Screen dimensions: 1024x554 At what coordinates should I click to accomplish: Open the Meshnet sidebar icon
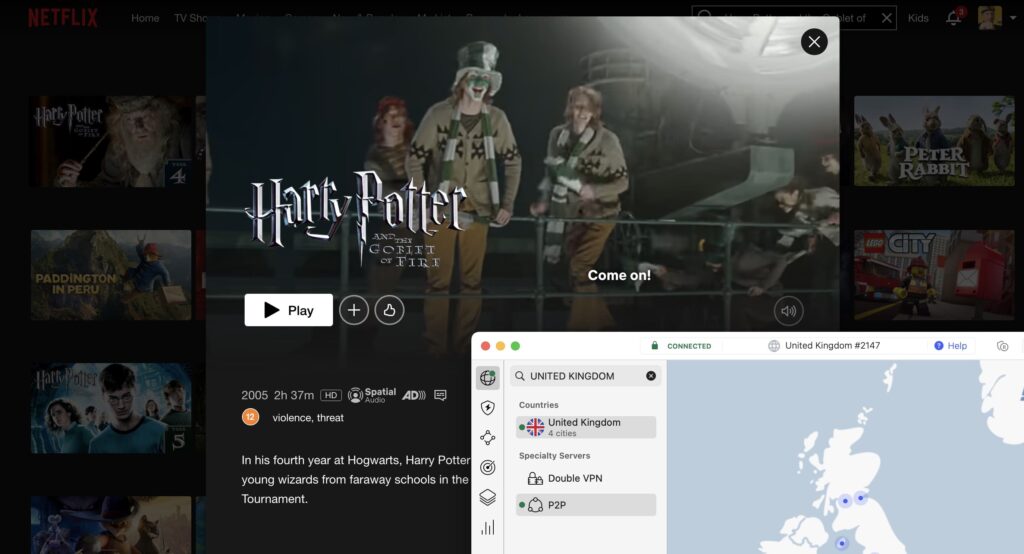tap(488, 438)
